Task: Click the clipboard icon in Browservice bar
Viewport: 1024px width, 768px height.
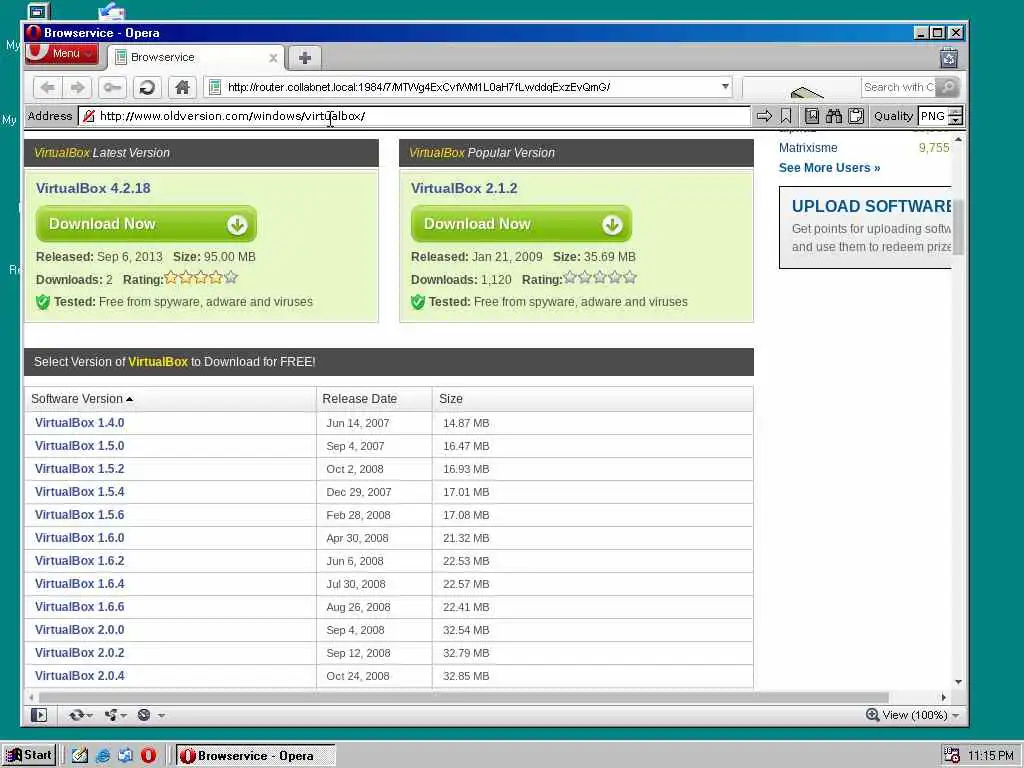Action: click(x=856, y=116)
